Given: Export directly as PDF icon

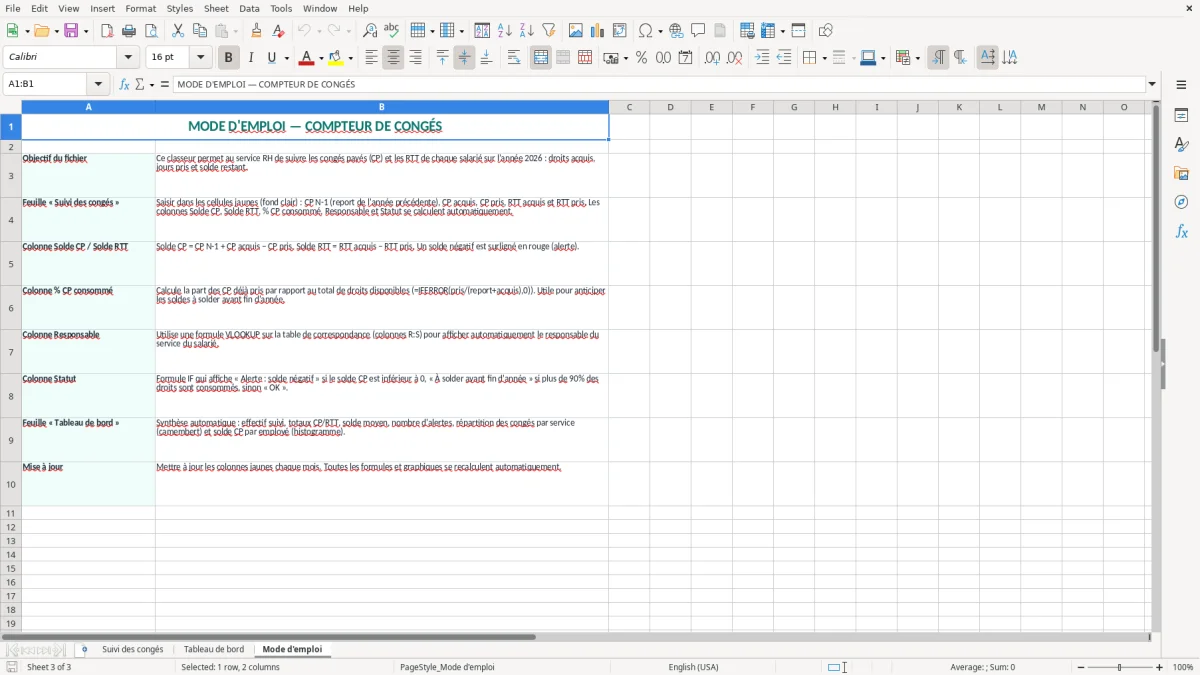Looking at the screenshot, I should pyautogui.click(x=107, y=31).
